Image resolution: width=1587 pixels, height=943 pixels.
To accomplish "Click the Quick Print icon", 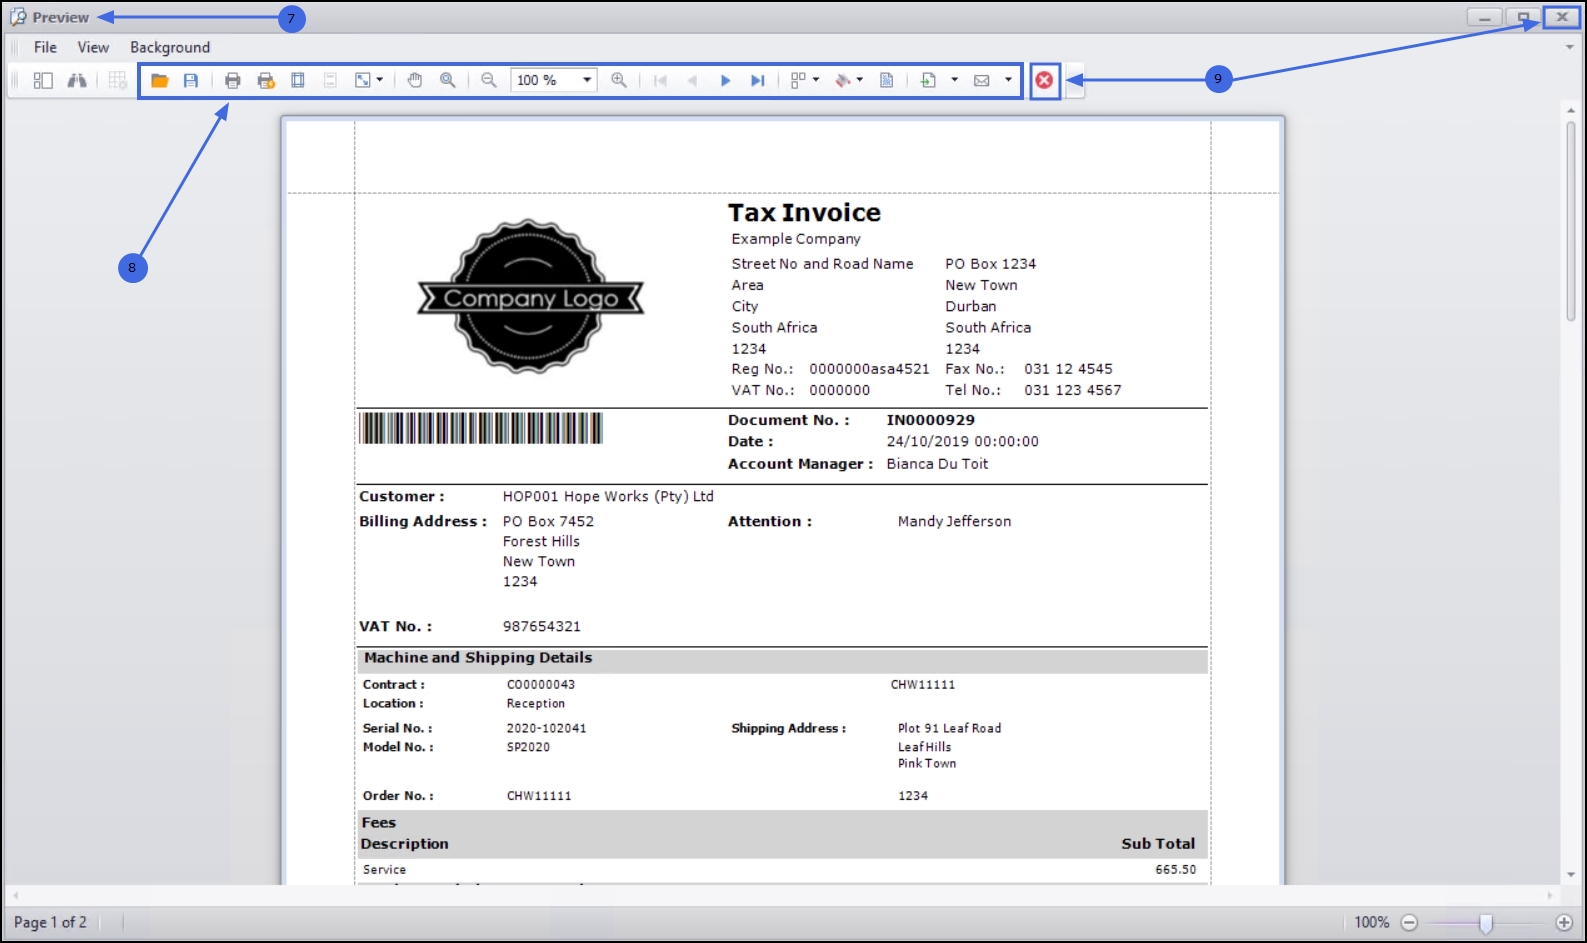I will click(x=266, y=81).
